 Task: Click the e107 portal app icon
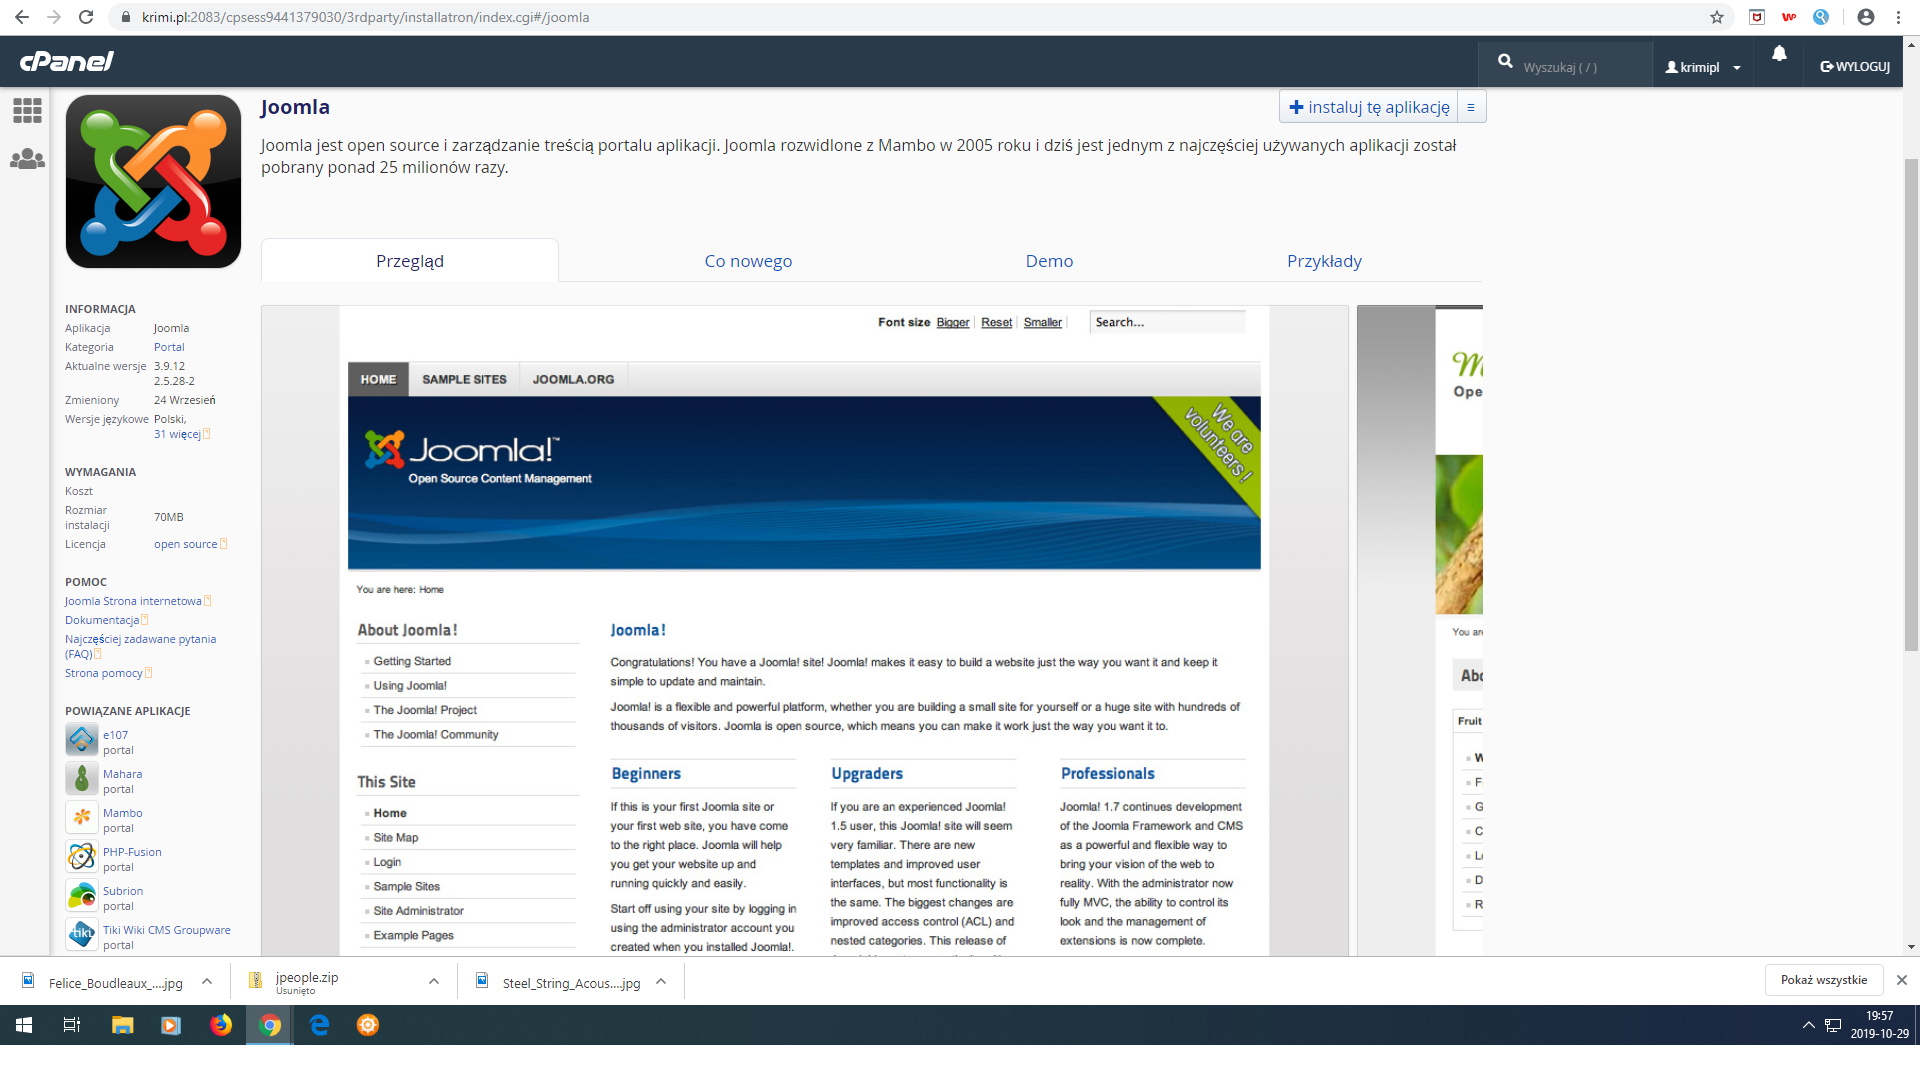pos(82,741)
